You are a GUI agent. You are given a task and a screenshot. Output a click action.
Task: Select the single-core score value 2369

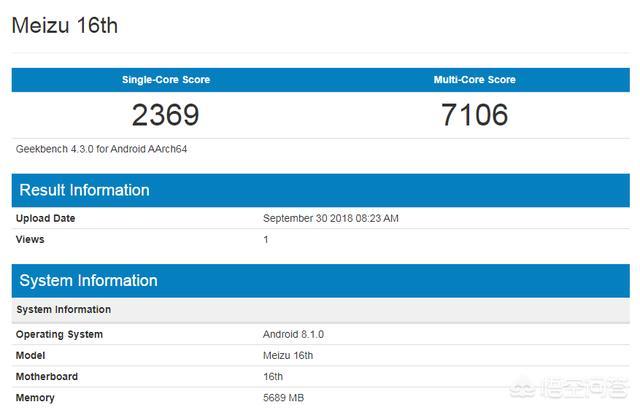point(165,115)
